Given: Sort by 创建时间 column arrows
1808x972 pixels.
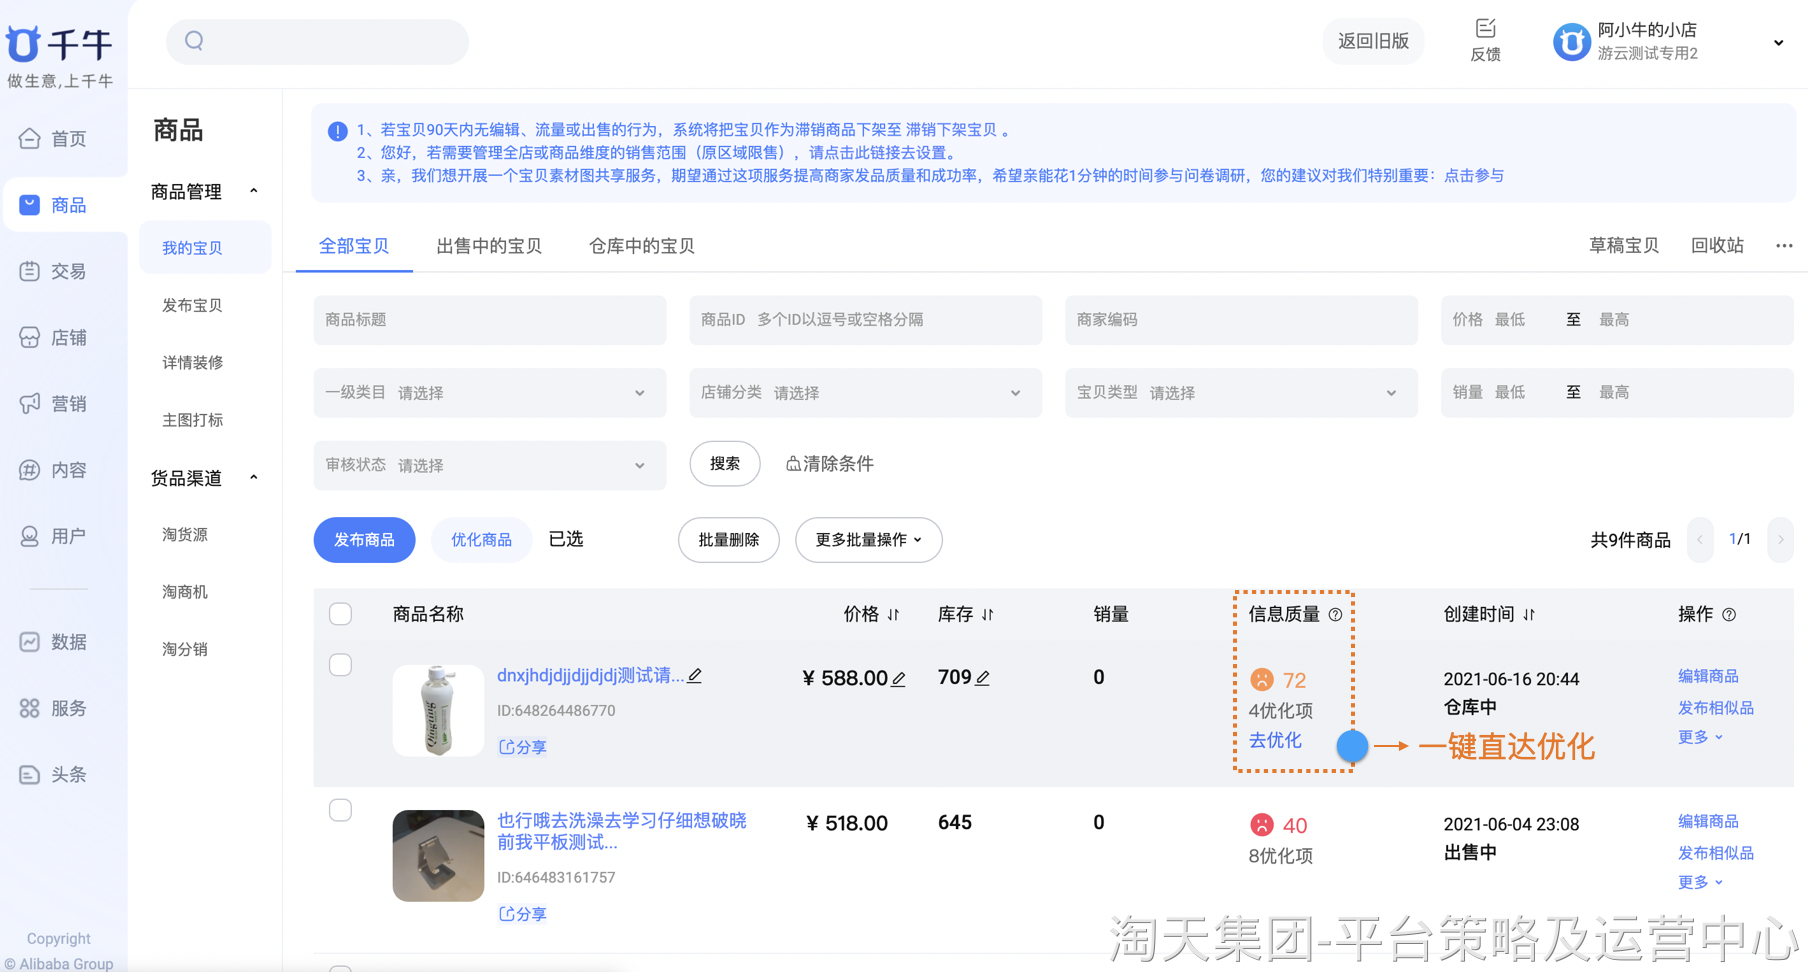Looking at the screenshot, I should tap(1529, 615).
